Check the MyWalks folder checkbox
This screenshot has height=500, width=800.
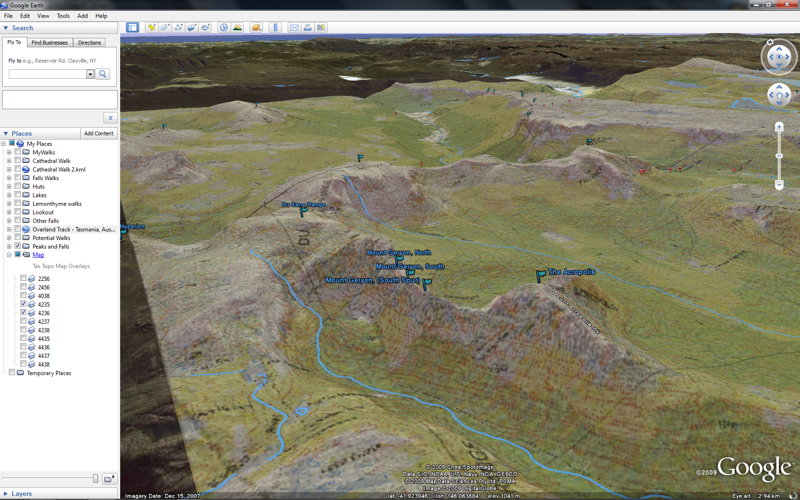click(18, 152)
